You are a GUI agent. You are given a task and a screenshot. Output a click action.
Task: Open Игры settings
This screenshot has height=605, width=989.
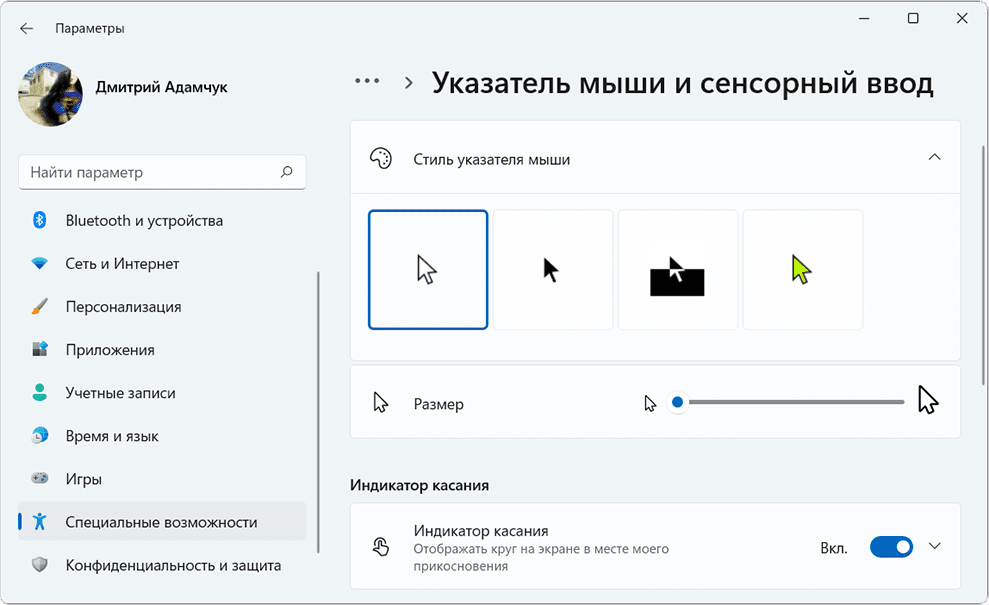point(162,479)
